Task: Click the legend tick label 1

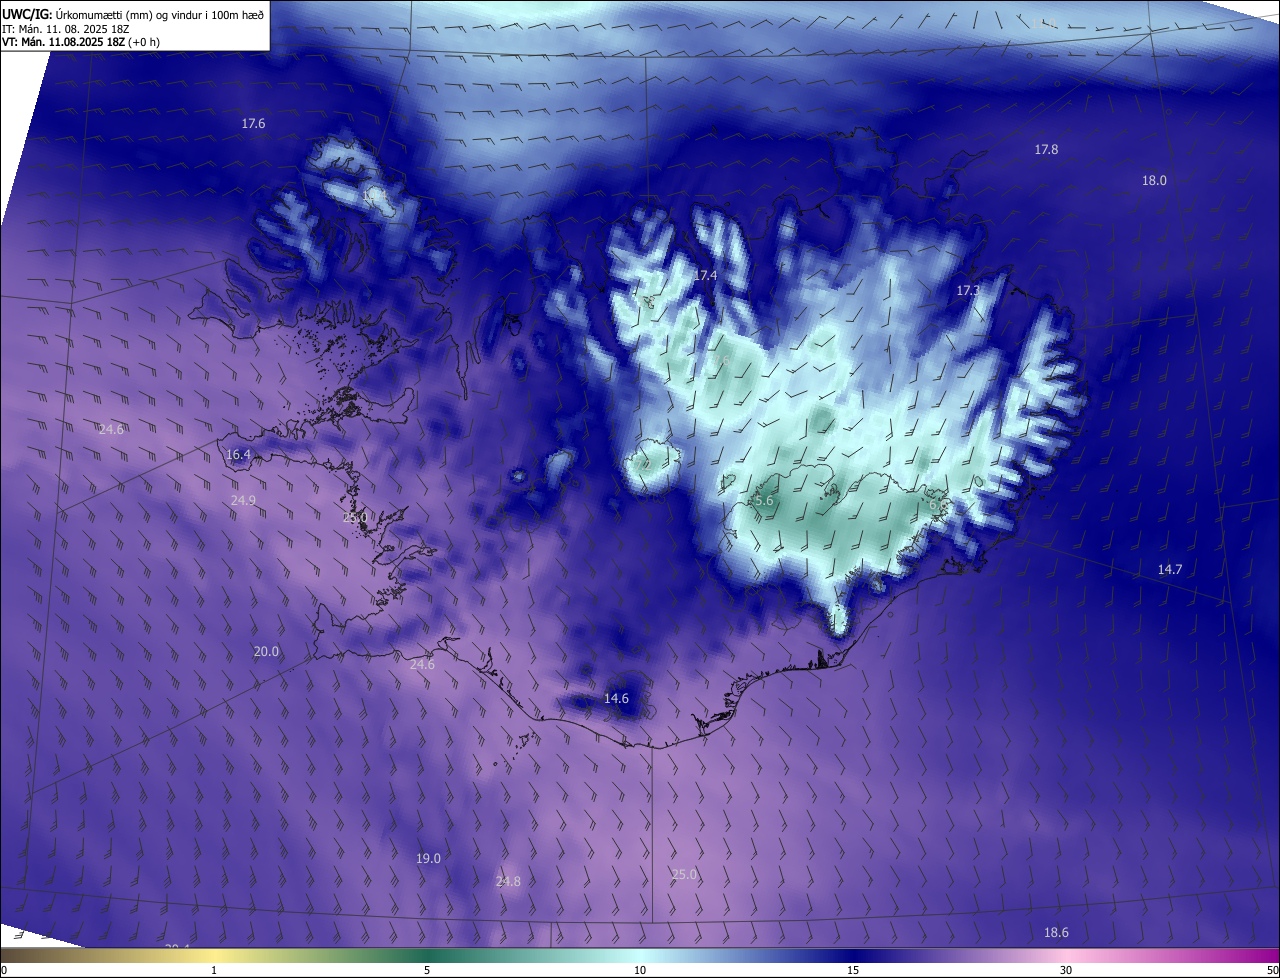Action: click(x=214, y=970)
